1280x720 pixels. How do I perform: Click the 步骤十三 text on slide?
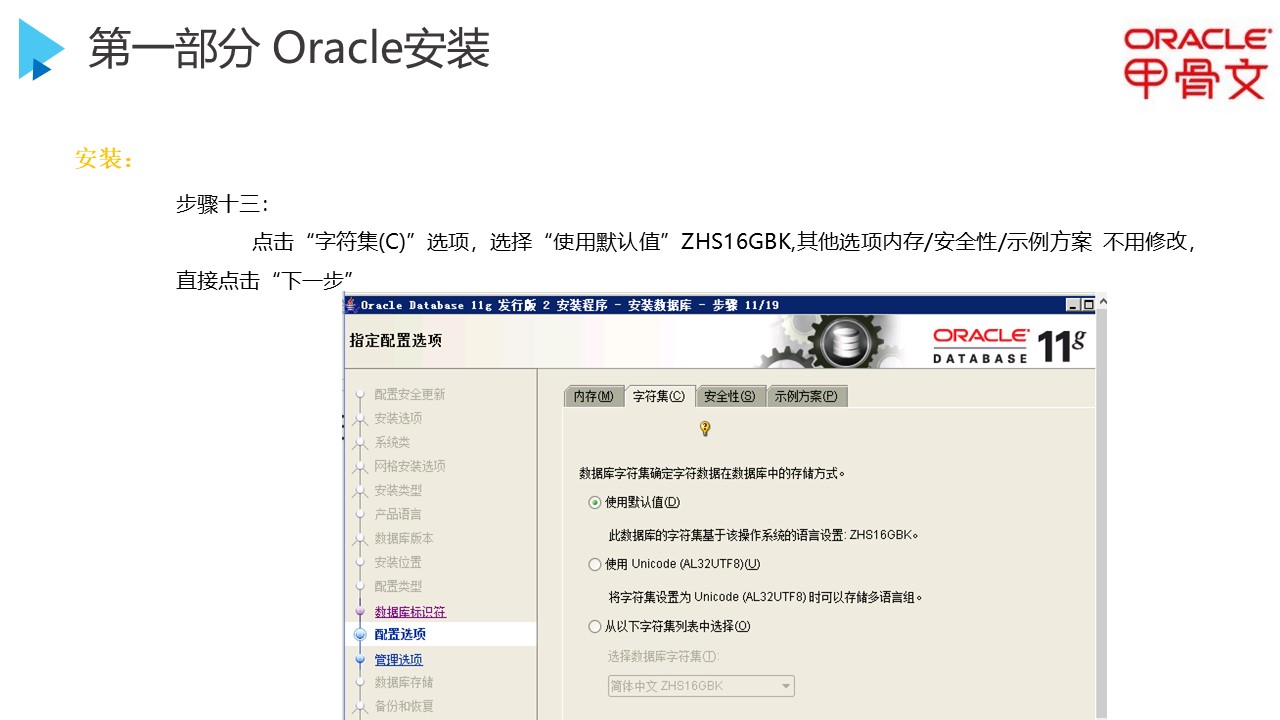222,205
